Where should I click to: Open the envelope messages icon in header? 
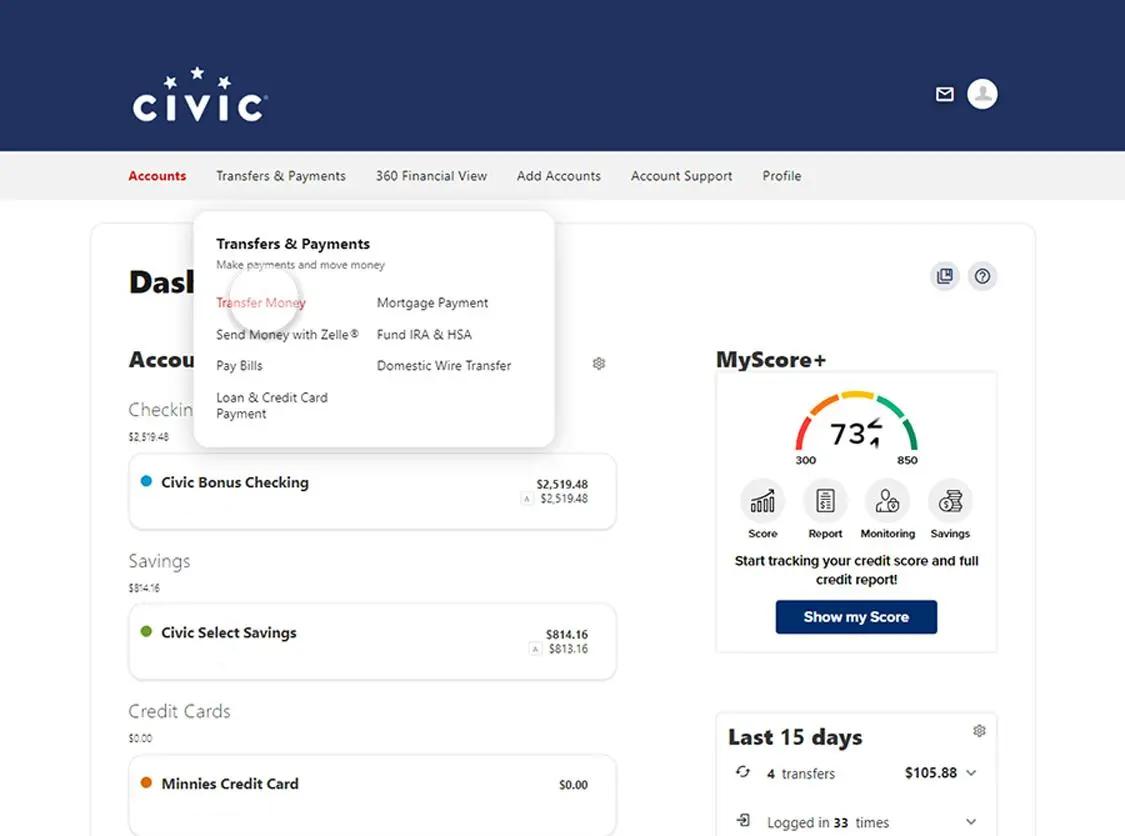944,94
